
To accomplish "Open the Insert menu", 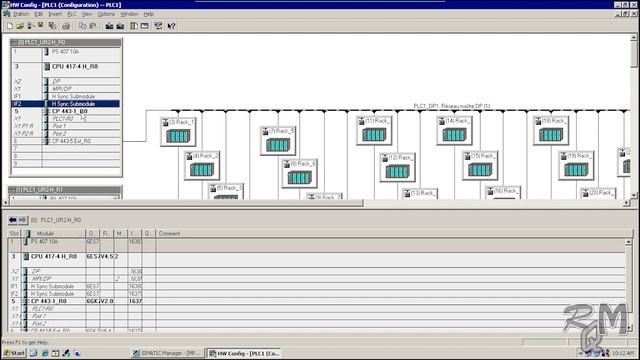I will point(55,14).
